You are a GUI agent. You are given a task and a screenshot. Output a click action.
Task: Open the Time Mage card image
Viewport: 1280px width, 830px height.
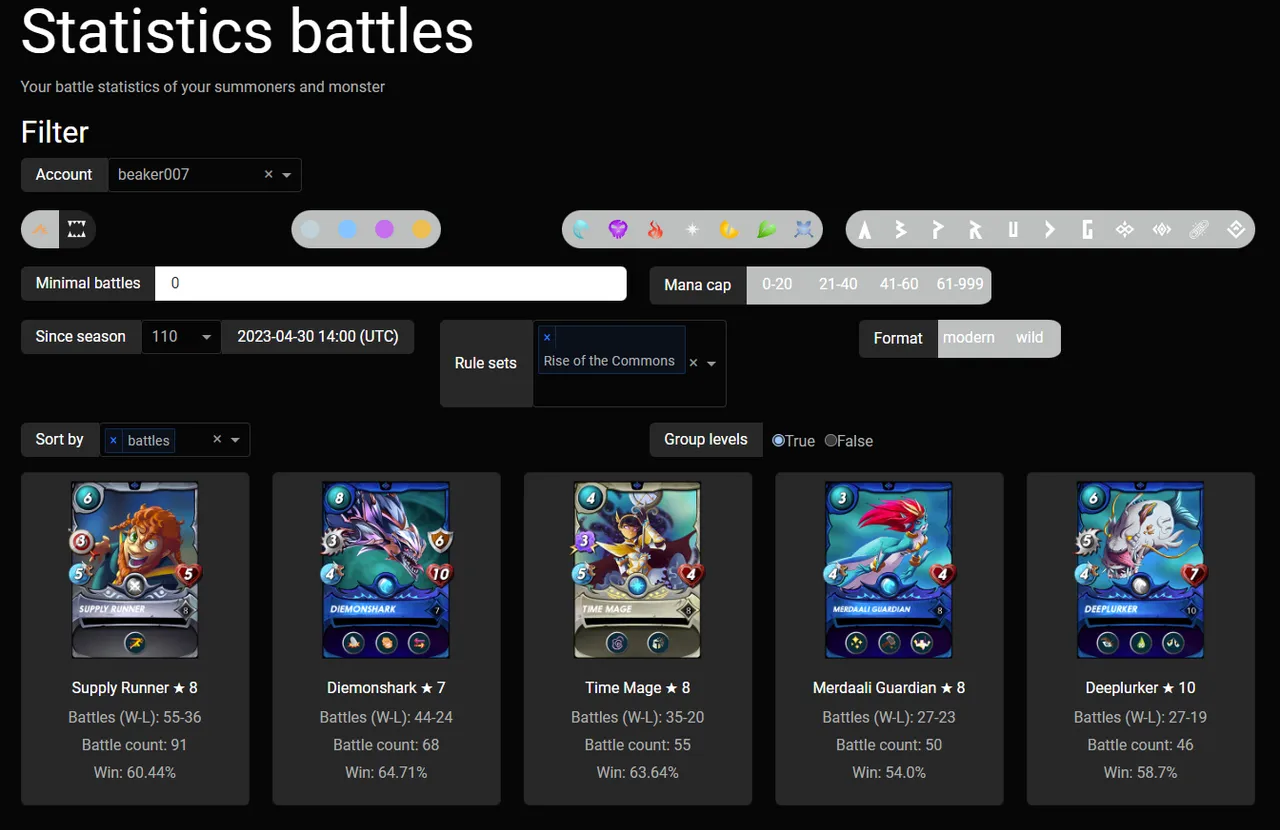(638, 570)
